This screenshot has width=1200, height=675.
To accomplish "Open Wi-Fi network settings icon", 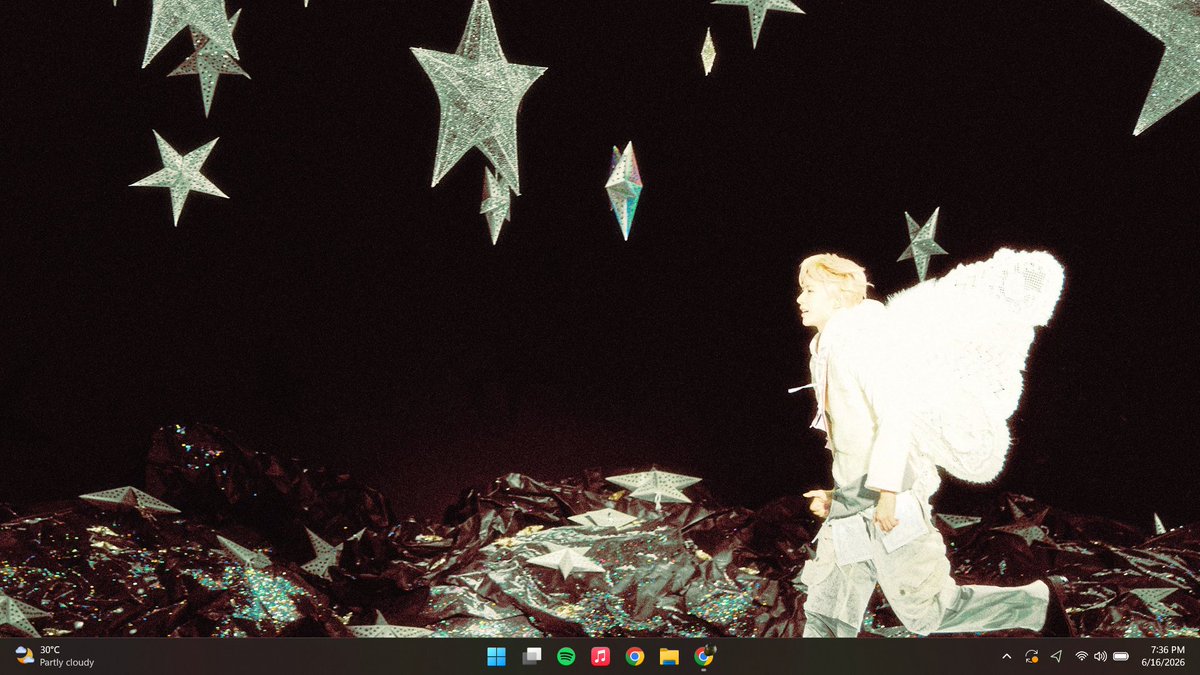I will pos(1081,656).
